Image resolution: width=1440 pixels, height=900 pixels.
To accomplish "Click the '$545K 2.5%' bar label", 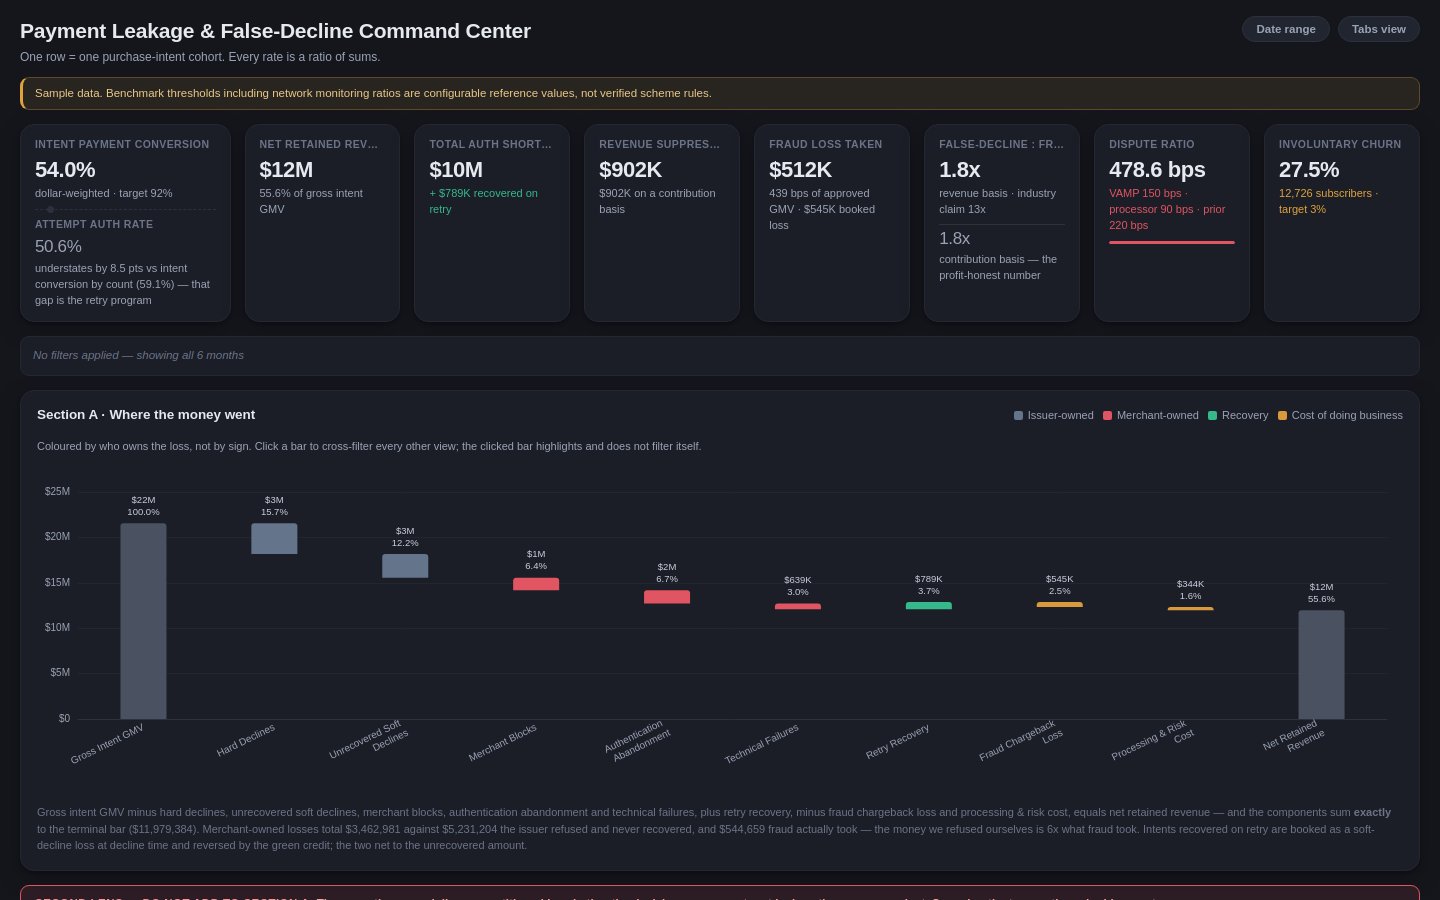I will [x=1060, y=585].
